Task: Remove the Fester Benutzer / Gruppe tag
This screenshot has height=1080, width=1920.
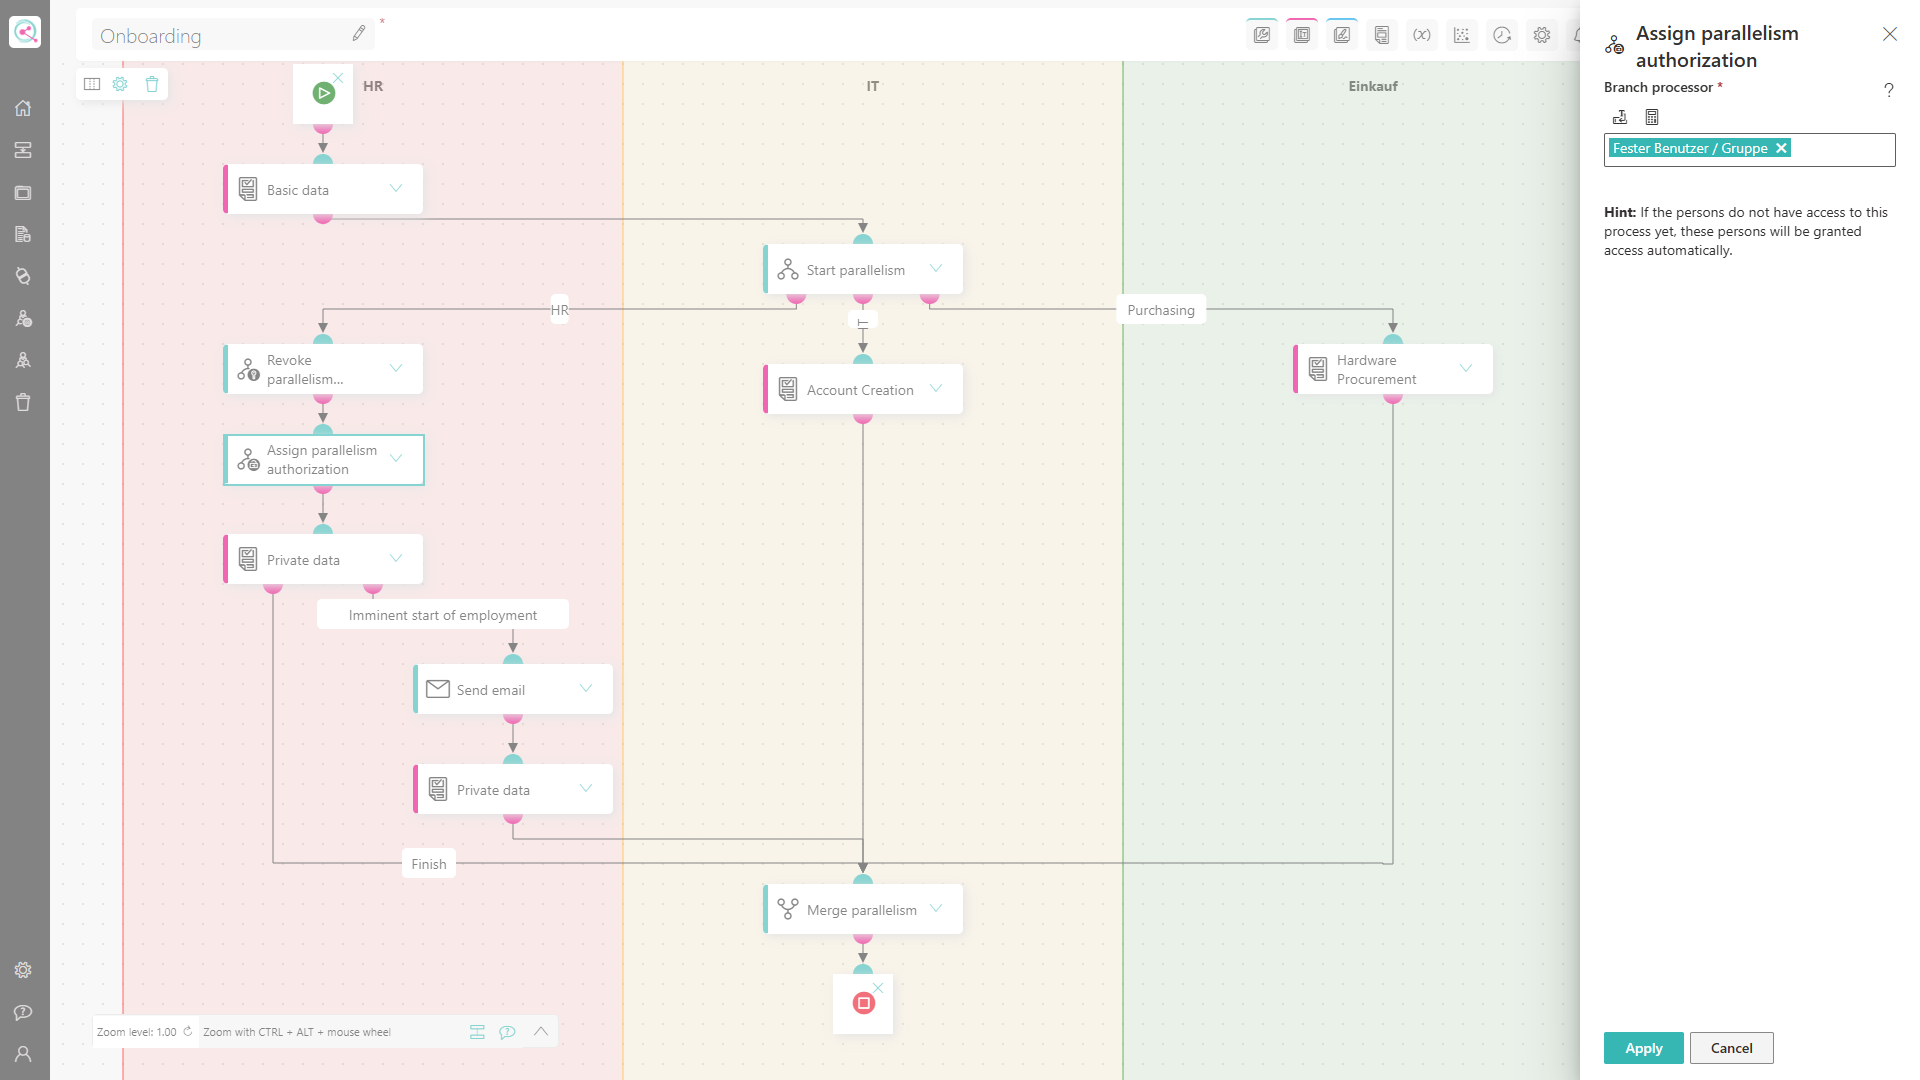Action: 1781,148
